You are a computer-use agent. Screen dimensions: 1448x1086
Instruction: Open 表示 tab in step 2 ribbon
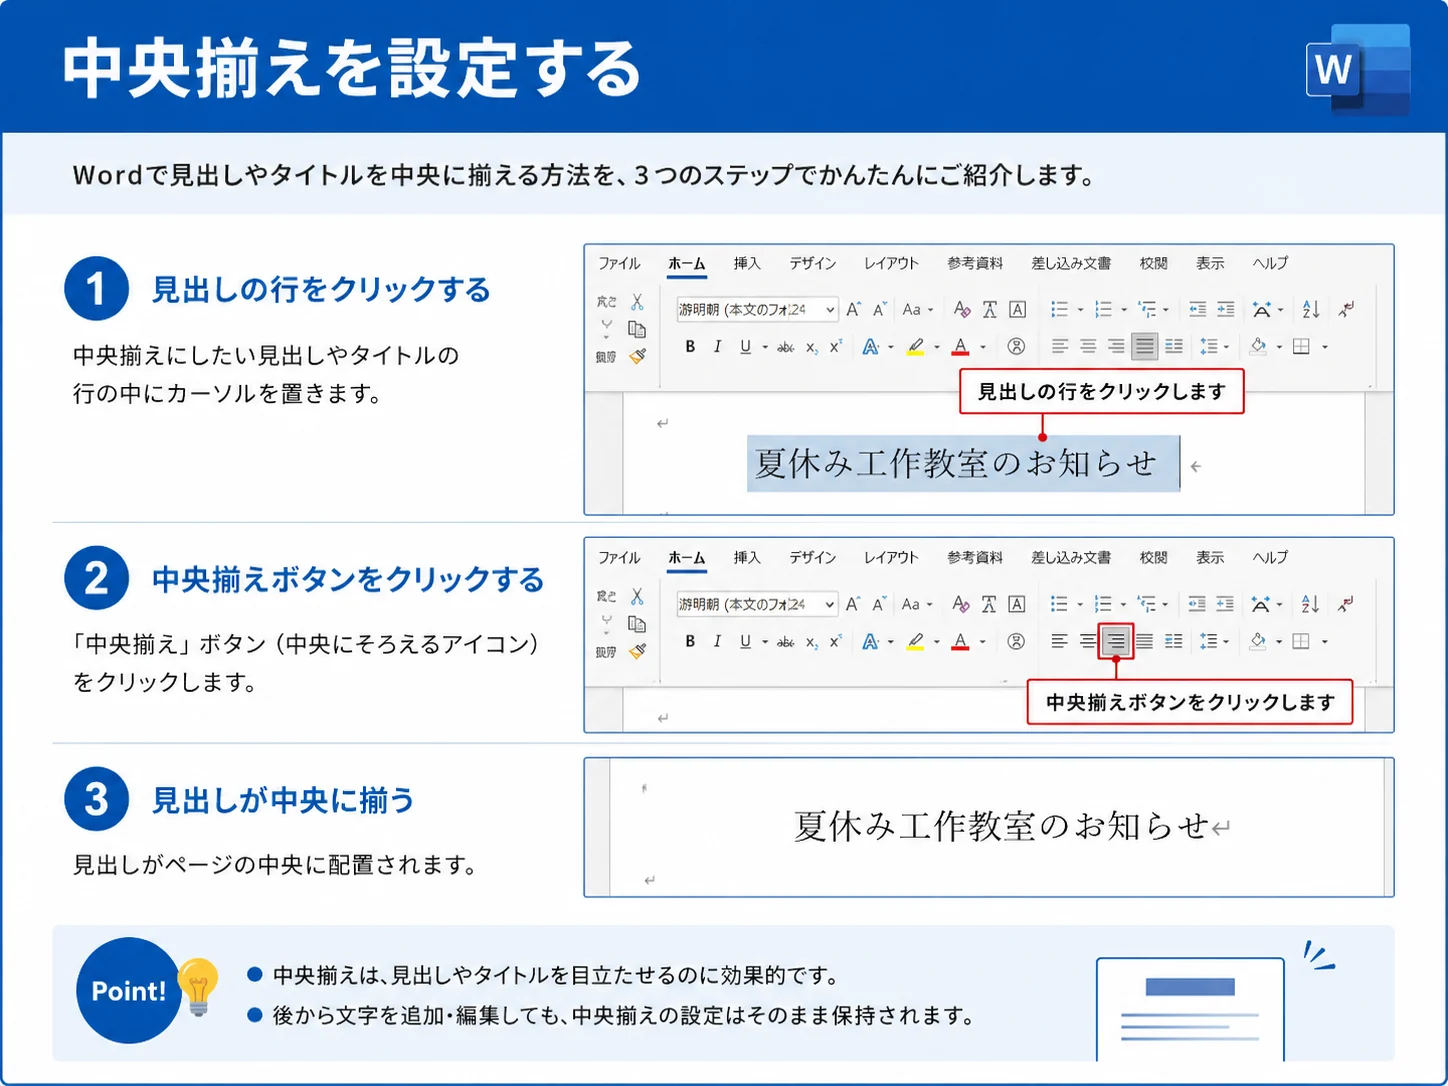pos(1210,557)
